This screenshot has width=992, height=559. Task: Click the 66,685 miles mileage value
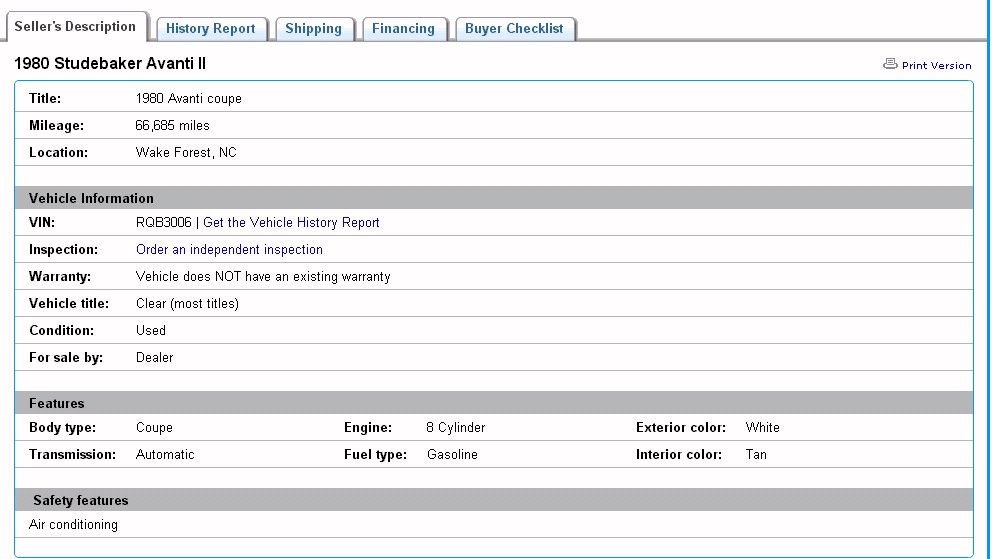[172, 126]
